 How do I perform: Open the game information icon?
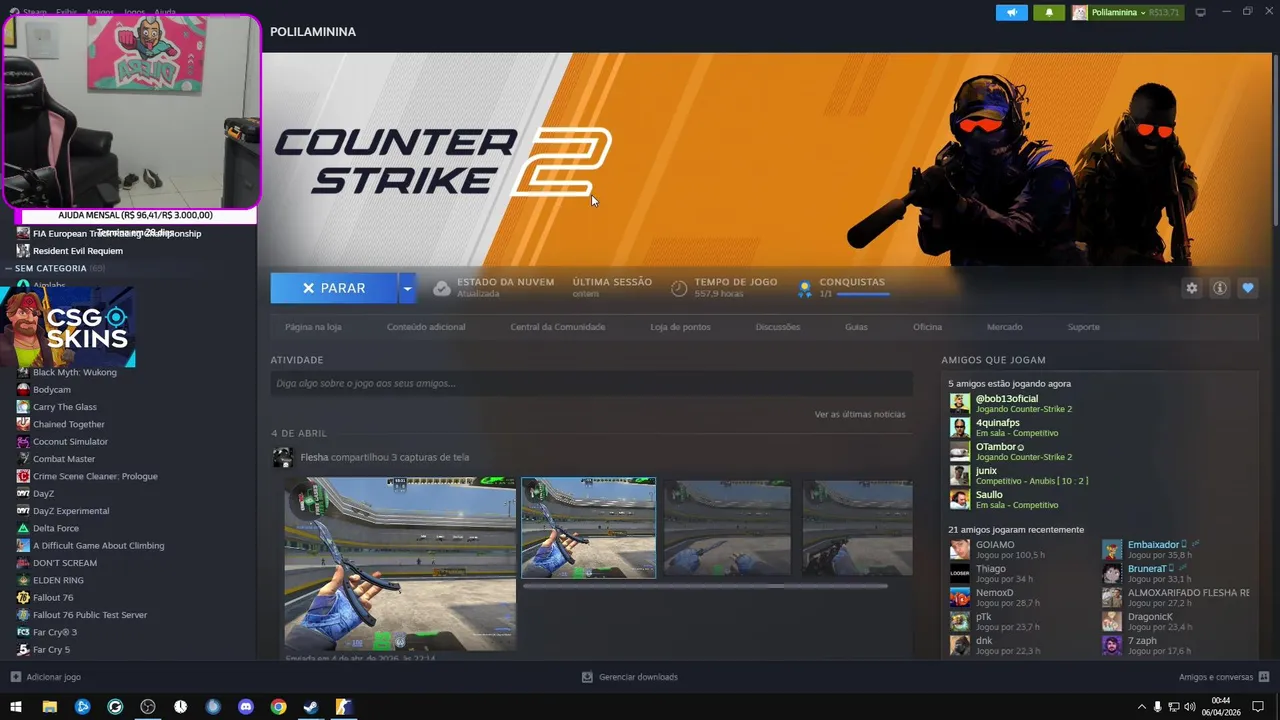[x=1220, y=288]
